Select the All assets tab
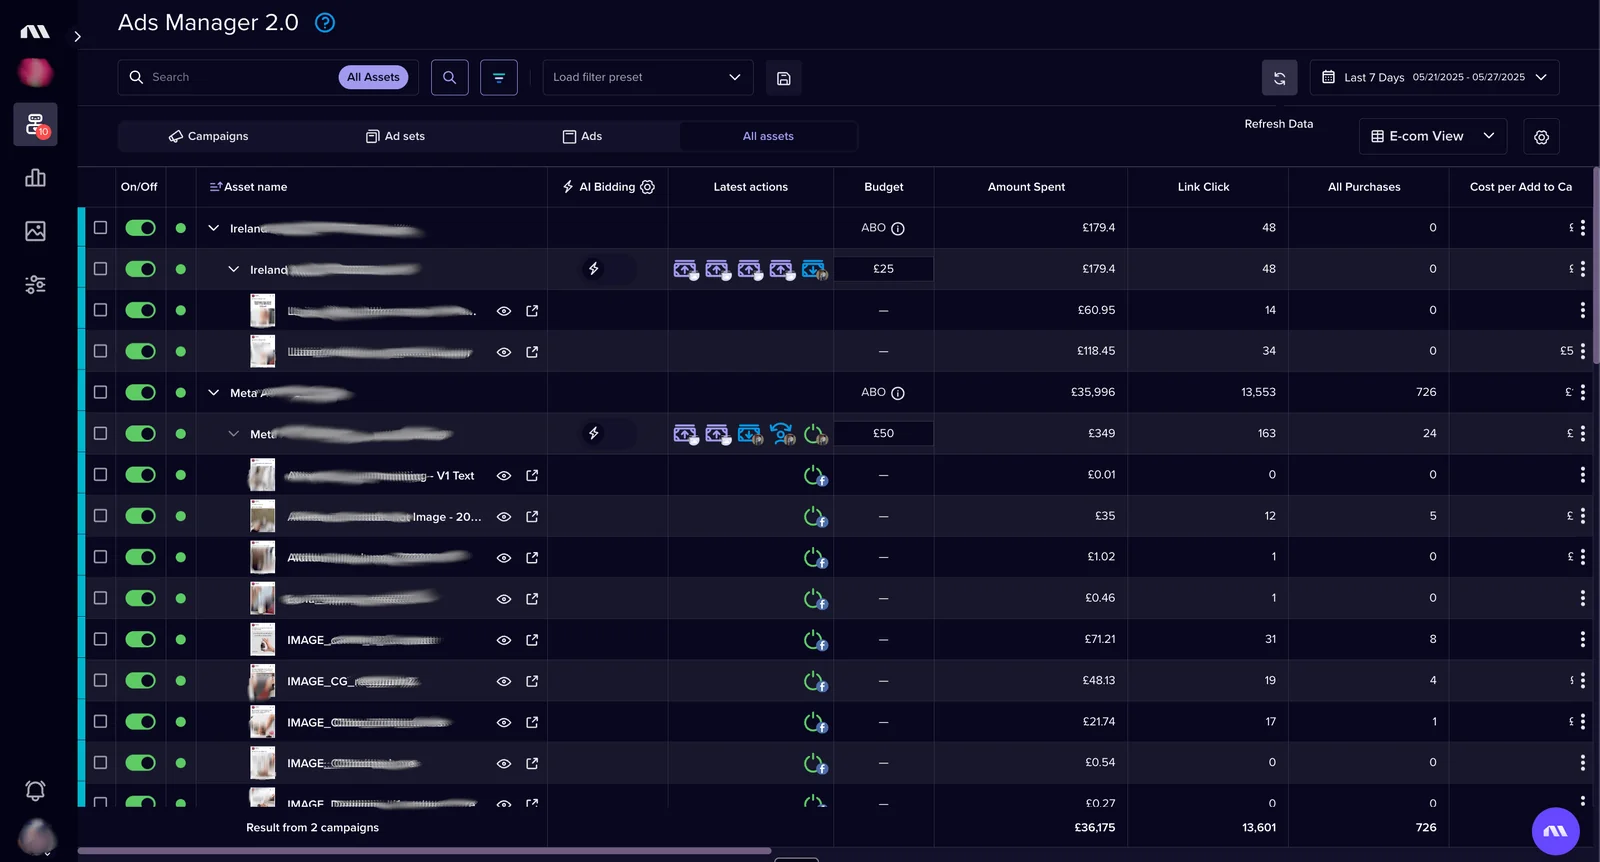This screenshot has width=1600, height=862. tap(768, 136)
